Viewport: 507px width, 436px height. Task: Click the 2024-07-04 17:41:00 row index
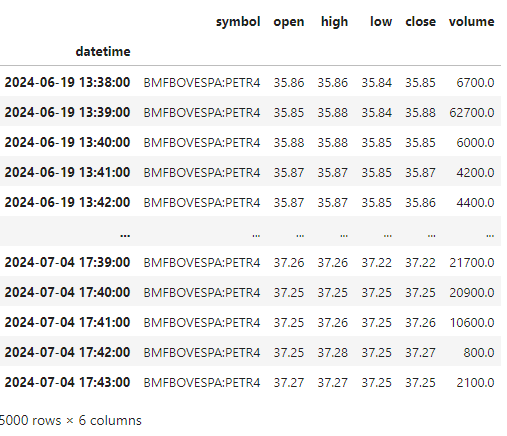click(x=67, y=322)
